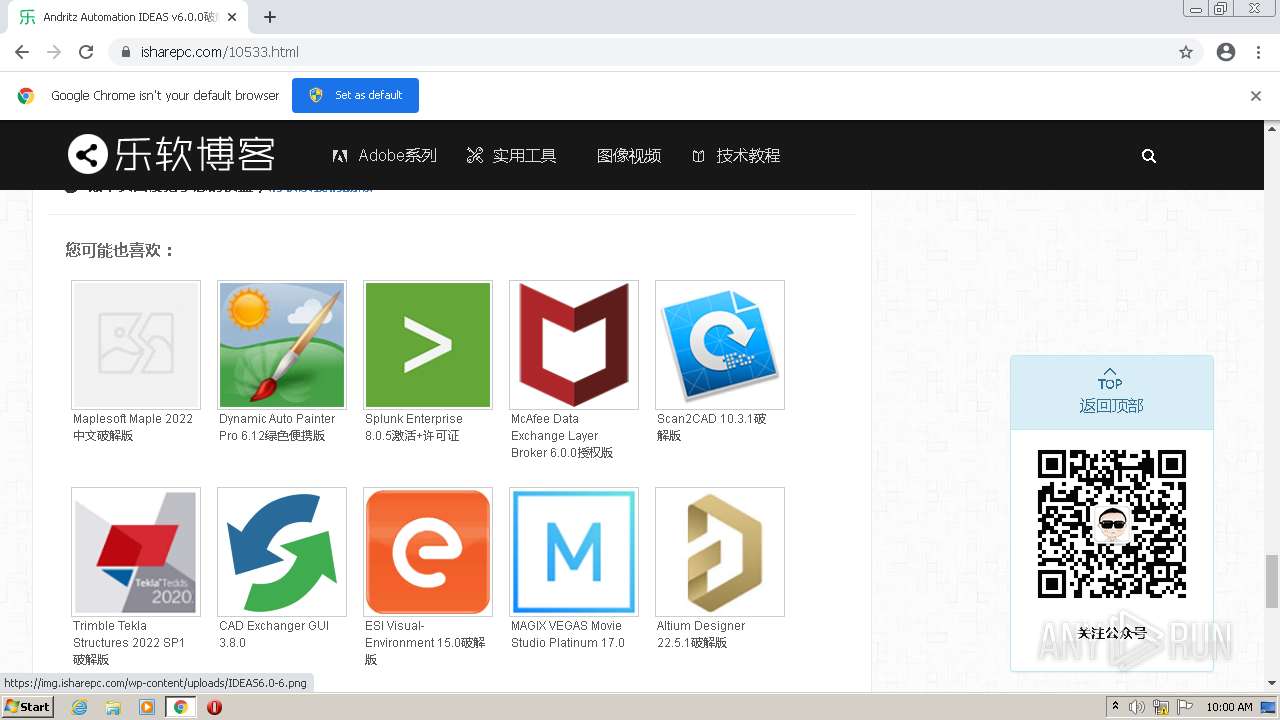Open the Splunk Enterprise green icon
Image resolution: width=1280 pixels, height=720 pixels.
pos(428,345)
